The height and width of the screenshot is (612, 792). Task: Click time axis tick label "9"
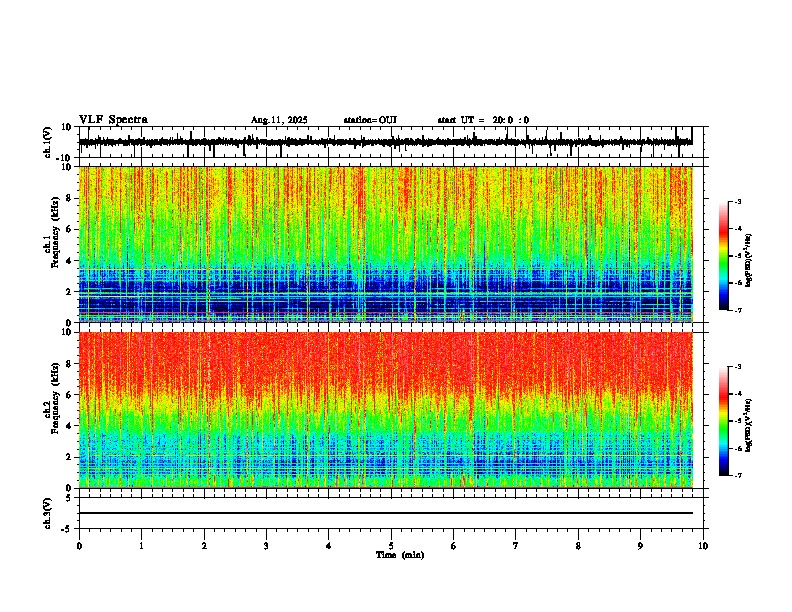640,546
